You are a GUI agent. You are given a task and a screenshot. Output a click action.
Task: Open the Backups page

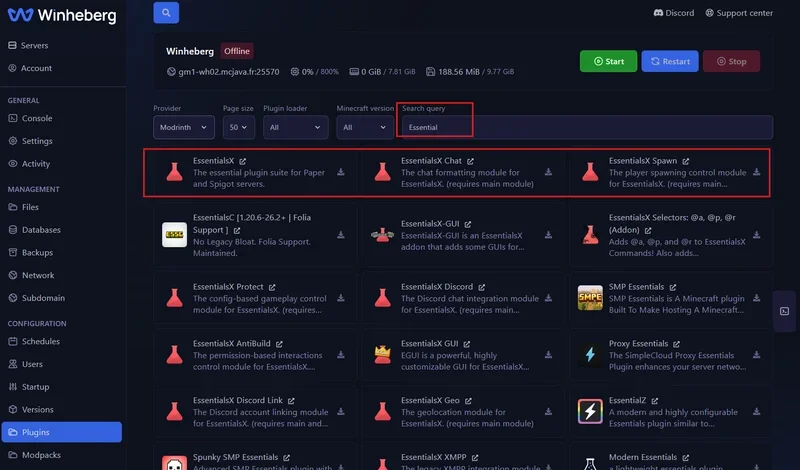tap(31, 253)
